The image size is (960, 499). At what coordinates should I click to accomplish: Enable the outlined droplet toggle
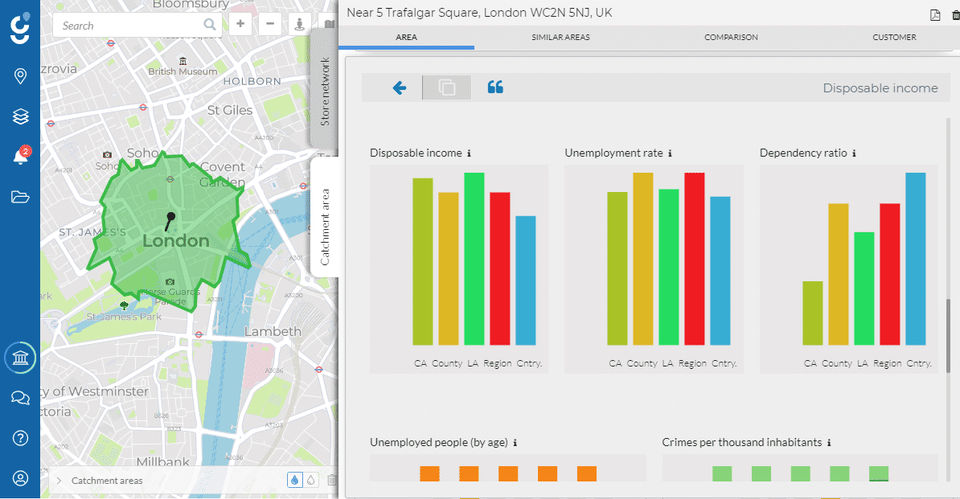tap(311, 481)
